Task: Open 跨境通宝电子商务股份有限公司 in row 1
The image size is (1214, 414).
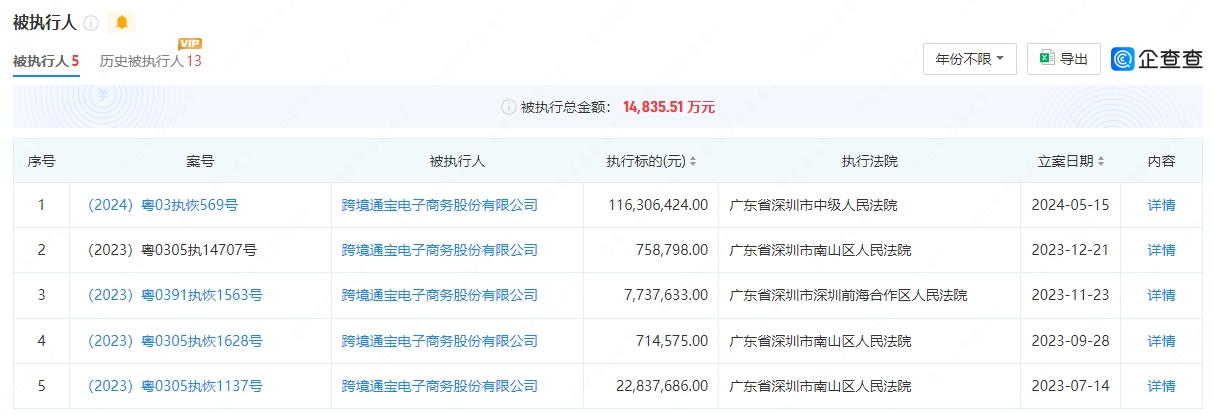Action: point(440,205)
